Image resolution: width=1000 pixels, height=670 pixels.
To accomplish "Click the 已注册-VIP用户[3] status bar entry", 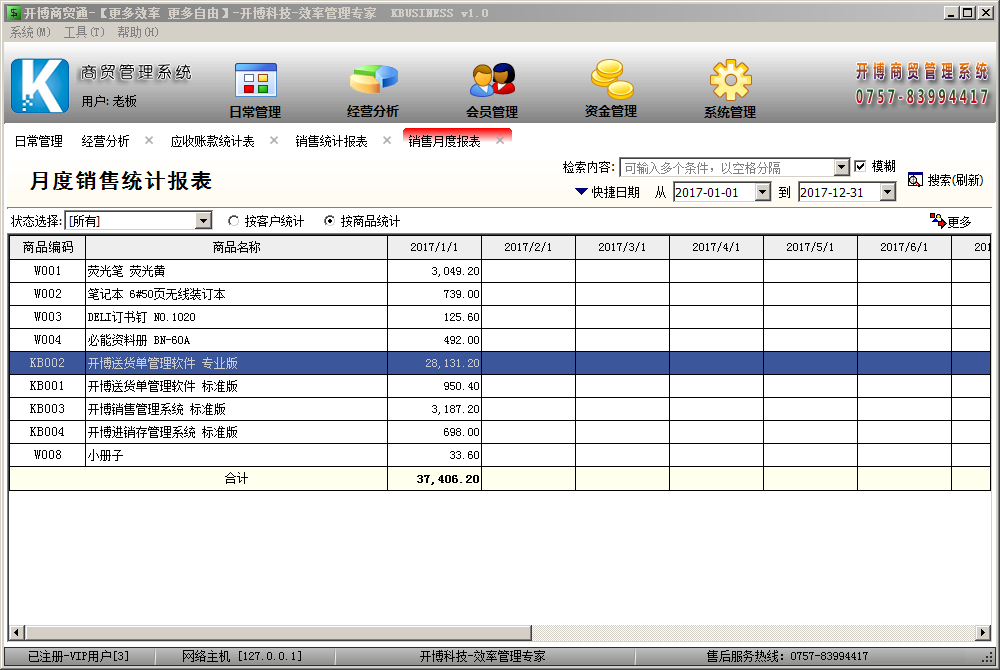I will pyautogui.click(x=78, y=656).
